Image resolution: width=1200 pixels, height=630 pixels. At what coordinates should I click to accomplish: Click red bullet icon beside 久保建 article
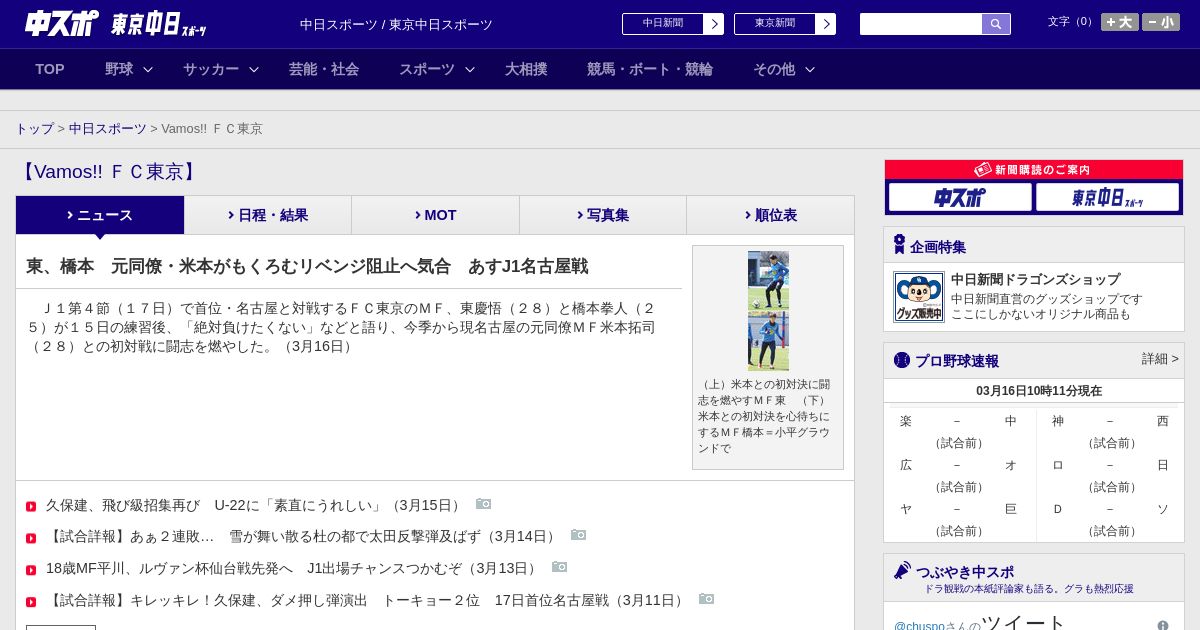pos(31,506)
